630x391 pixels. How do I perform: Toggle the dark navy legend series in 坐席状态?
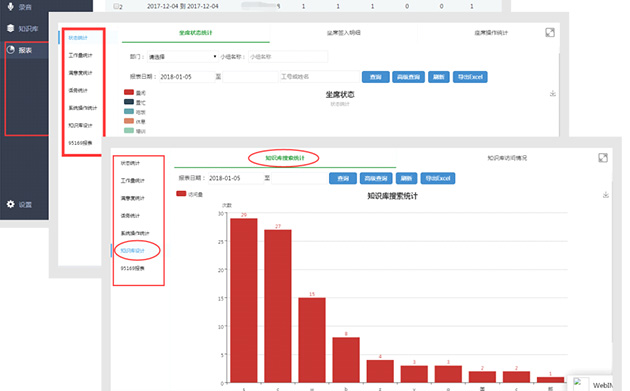coord(129,102)
